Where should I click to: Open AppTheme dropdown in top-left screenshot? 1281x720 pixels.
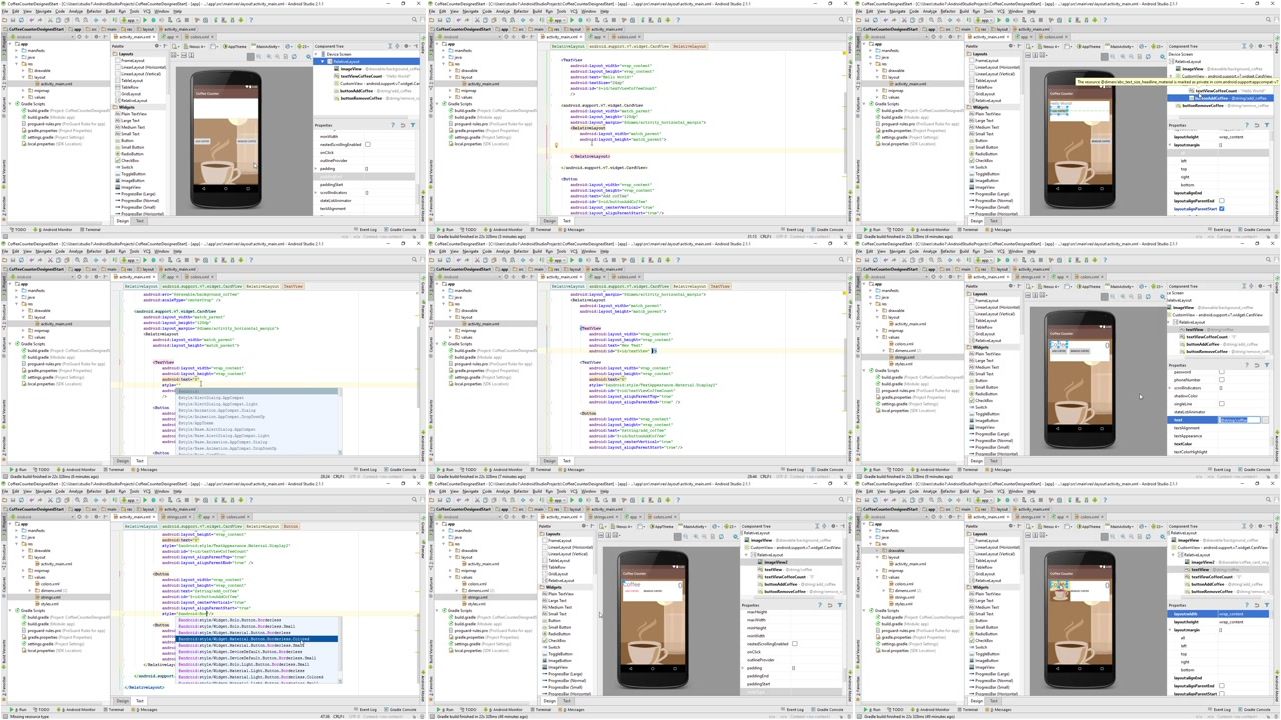pyautogui.click(x=235, y=46)
